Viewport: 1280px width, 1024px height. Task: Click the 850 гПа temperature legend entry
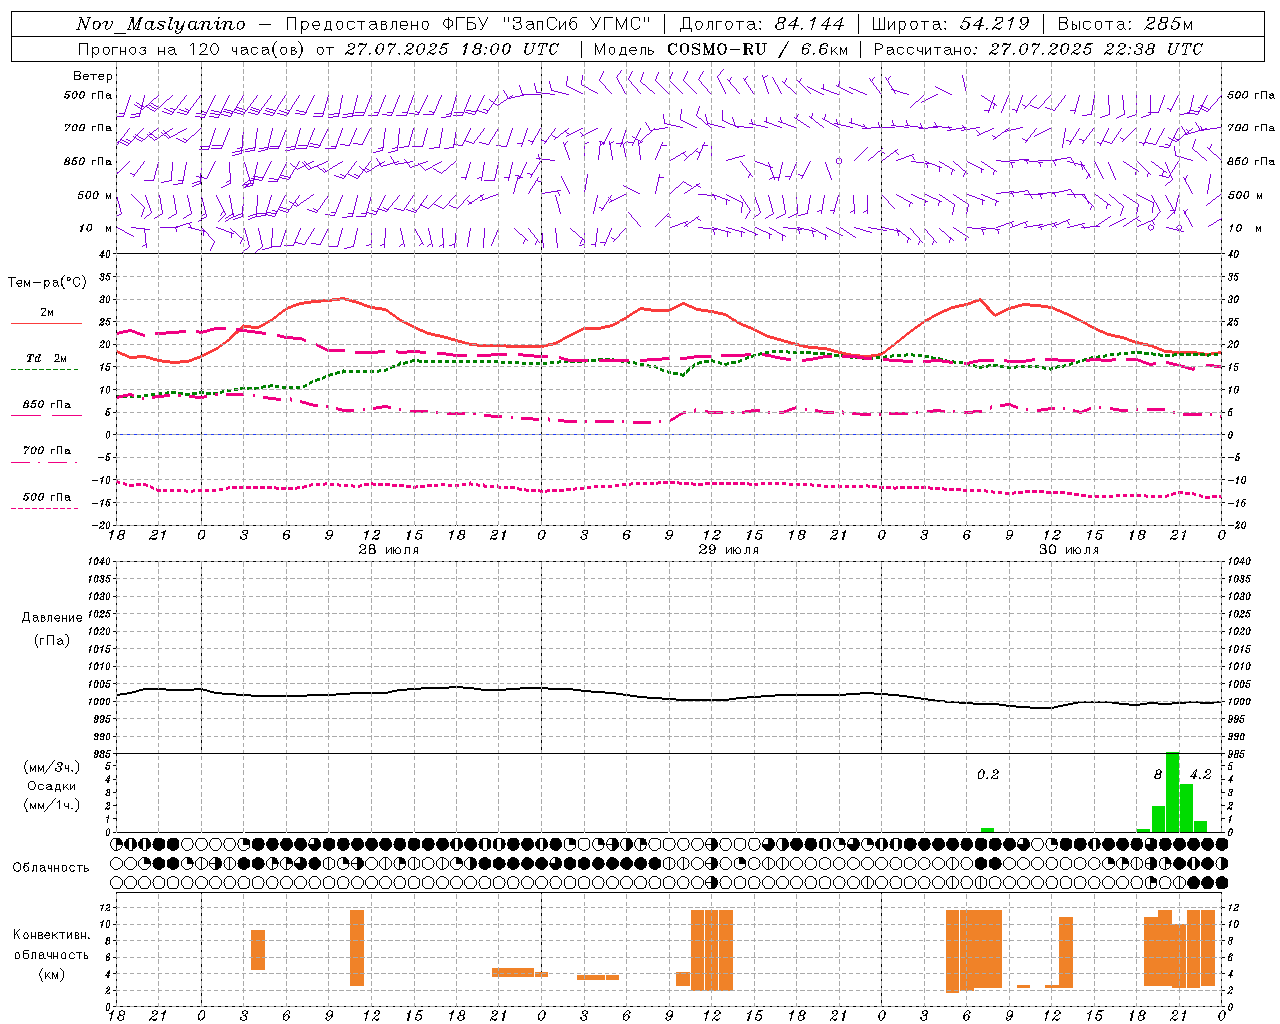(x=47, y=405)
